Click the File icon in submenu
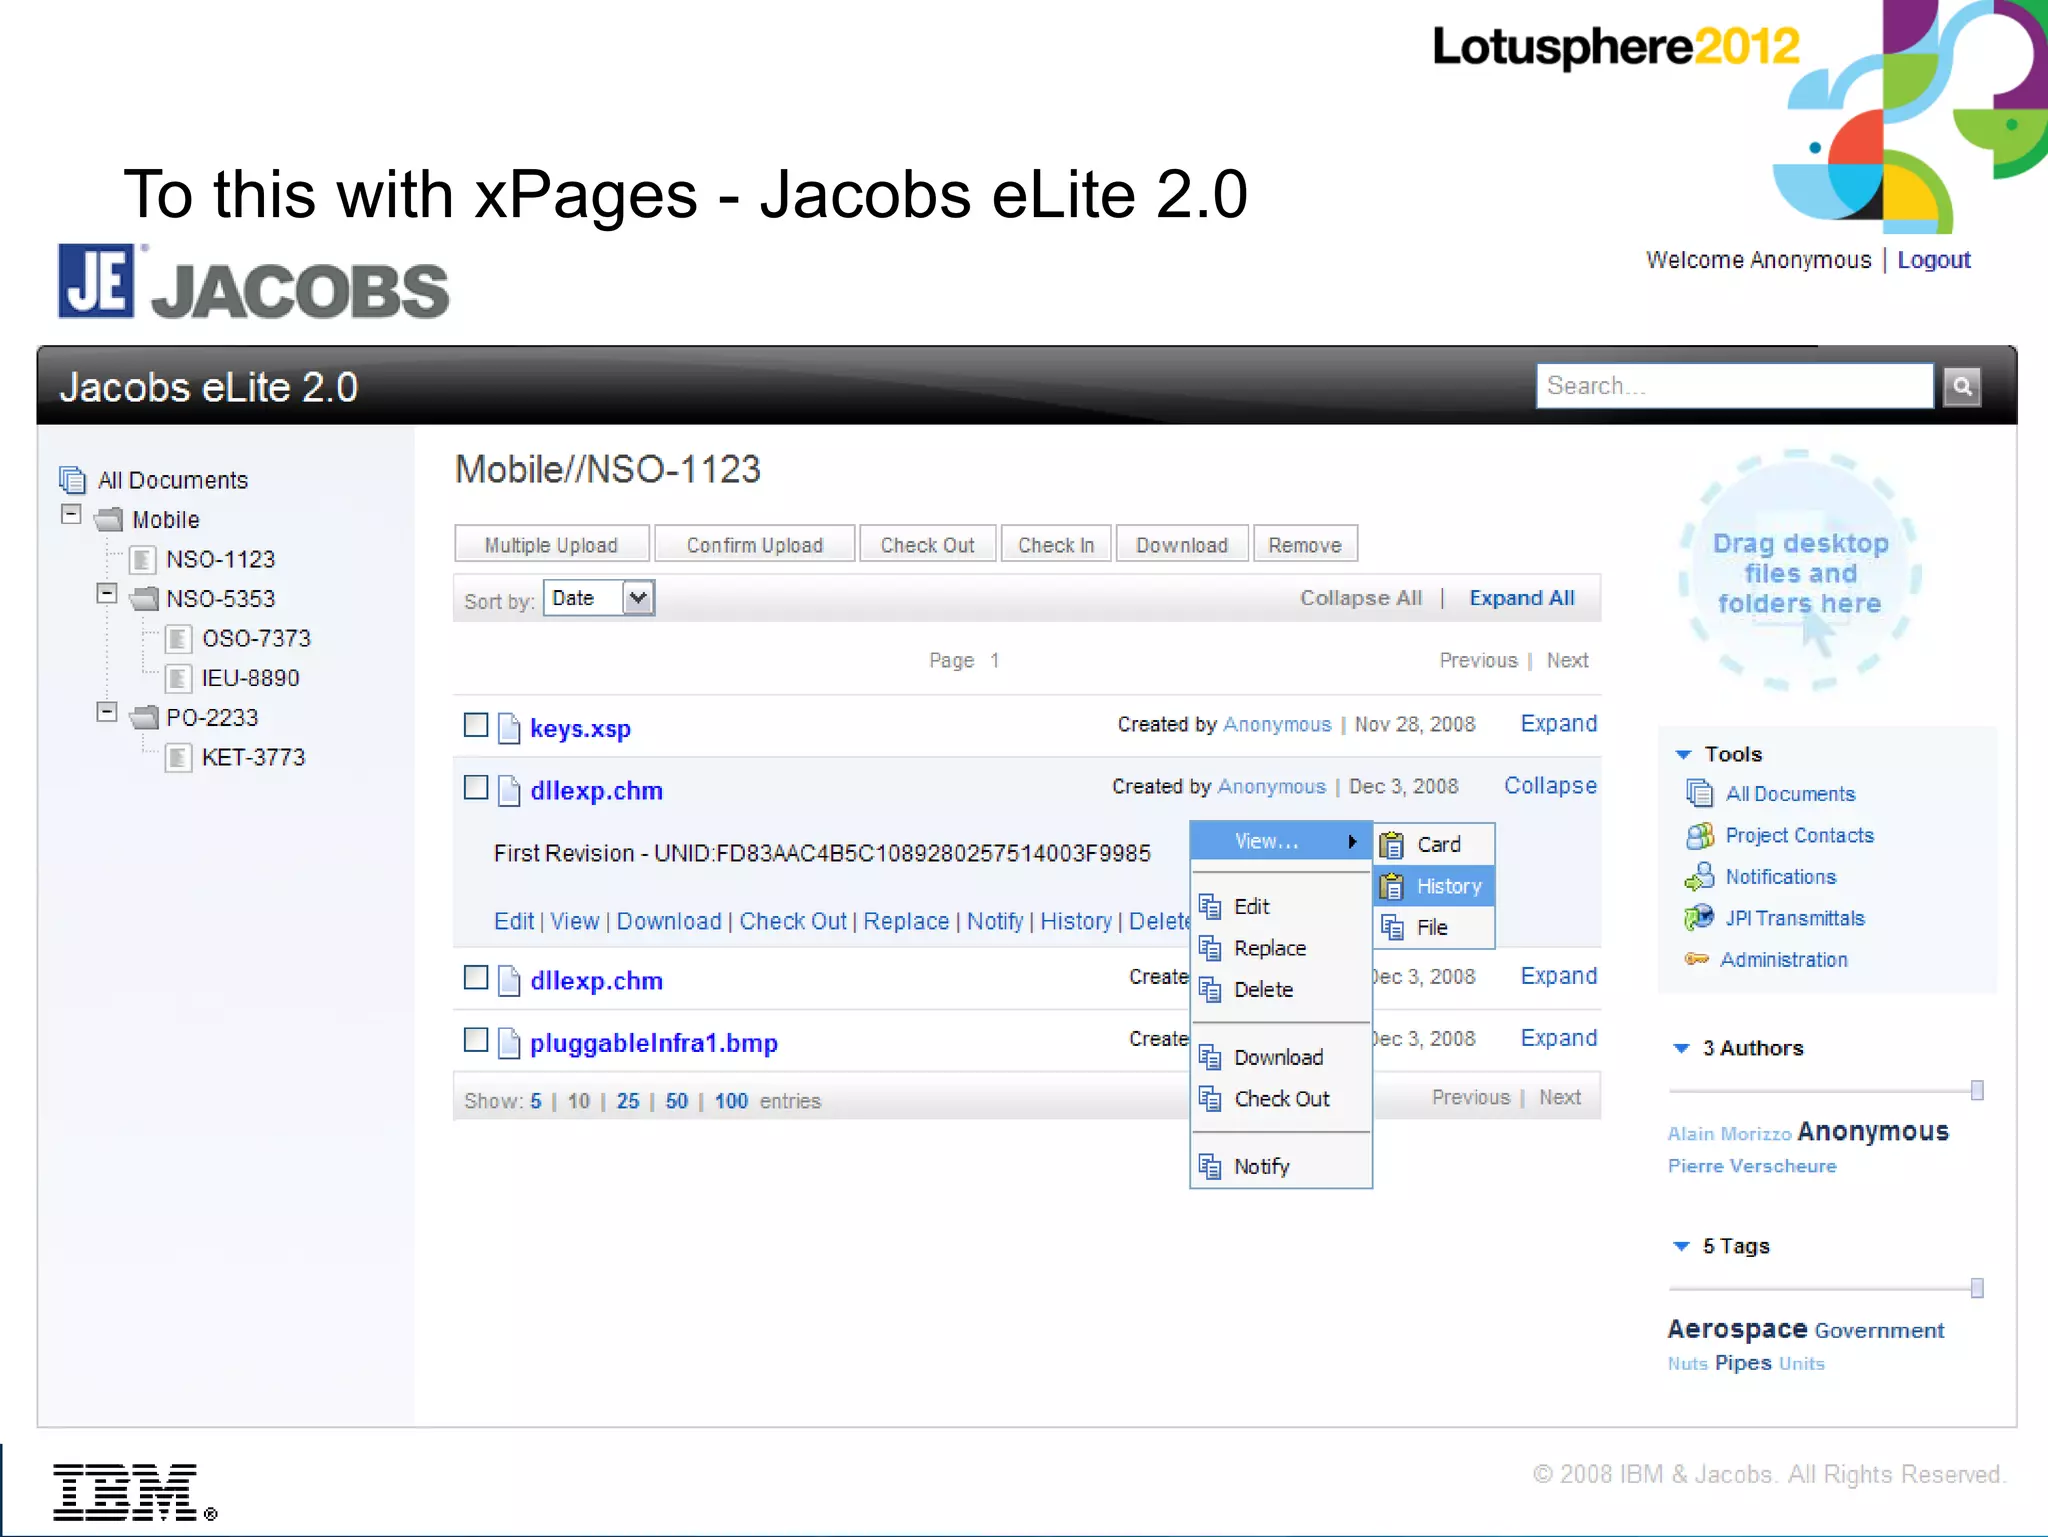 tap(1392, 927)
